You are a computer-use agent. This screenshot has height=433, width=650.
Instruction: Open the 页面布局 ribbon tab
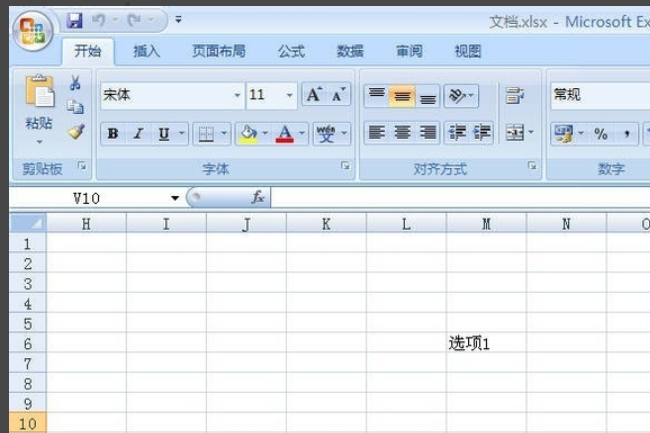[x=219, y=51]
